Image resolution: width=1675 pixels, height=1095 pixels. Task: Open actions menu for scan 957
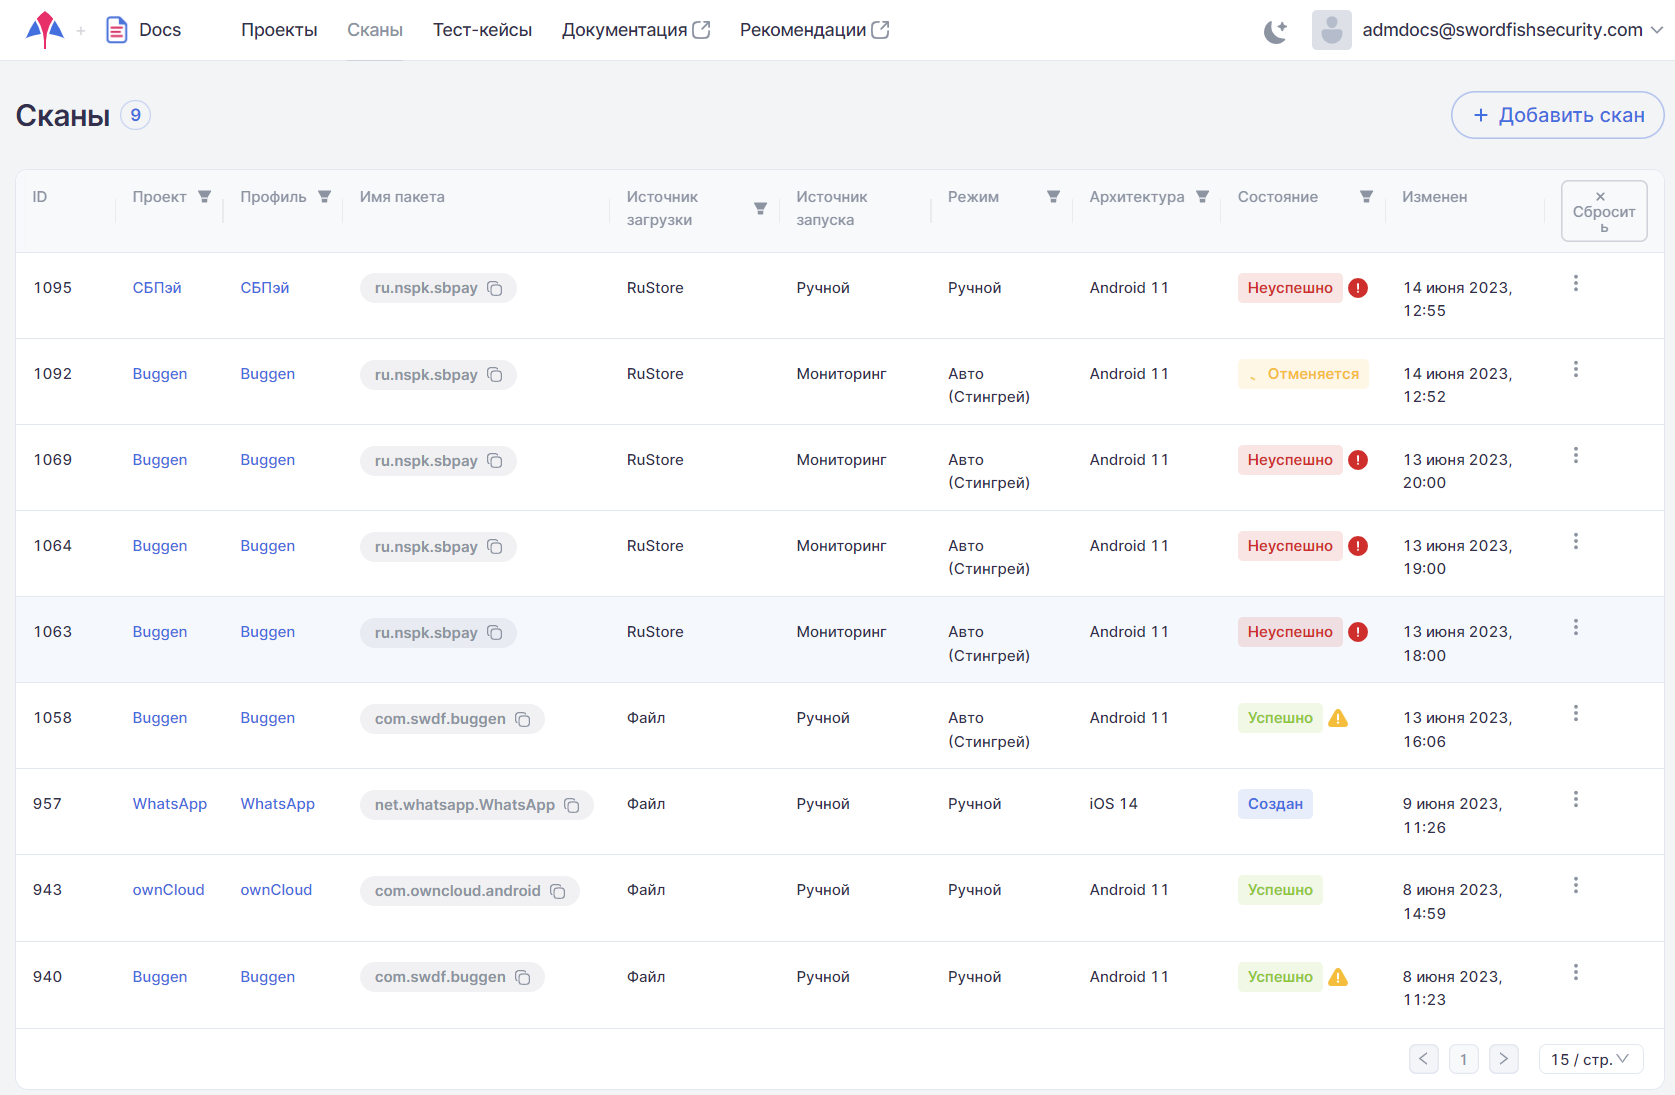click(x=1576, y=800)
